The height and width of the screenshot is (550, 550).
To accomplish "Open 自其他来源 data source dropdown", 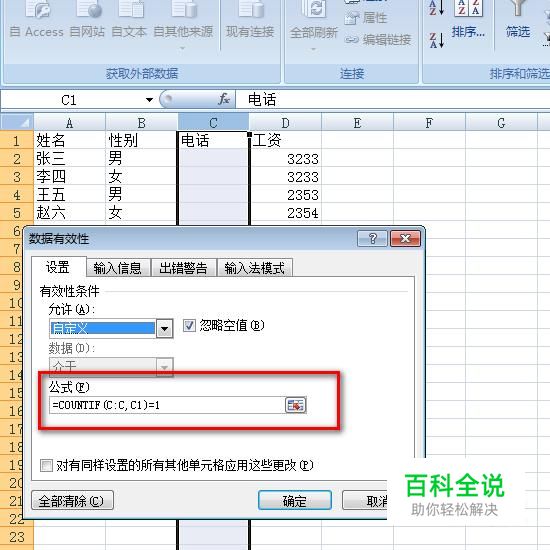I will (183, 25).
